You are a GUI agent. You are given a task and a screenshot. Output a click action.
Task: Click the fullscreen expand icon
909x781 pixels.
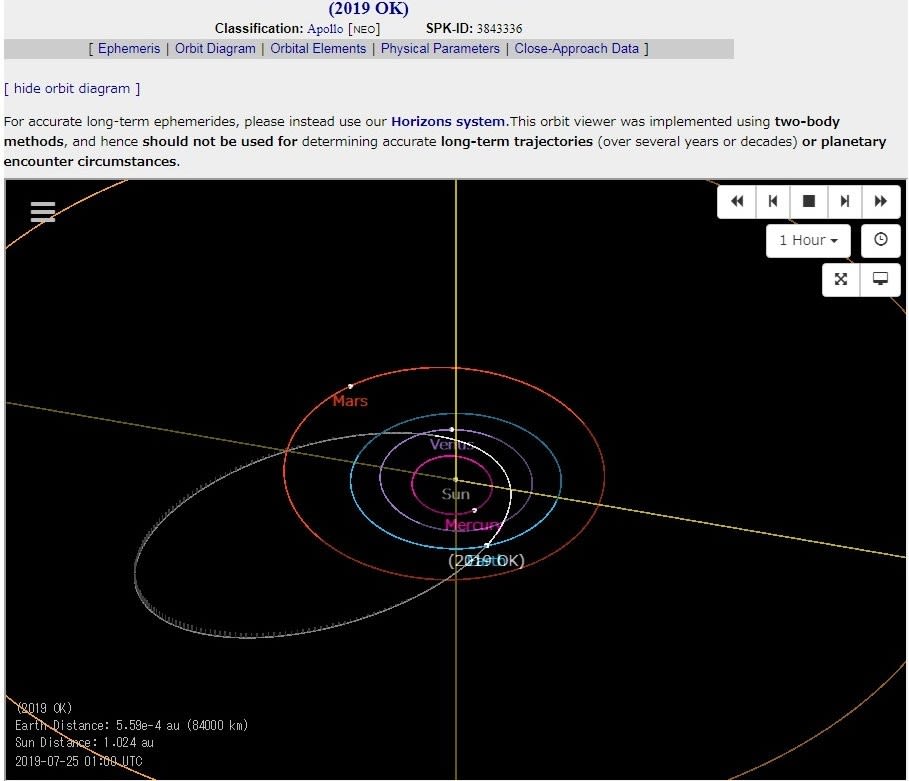tap(841, 279)
